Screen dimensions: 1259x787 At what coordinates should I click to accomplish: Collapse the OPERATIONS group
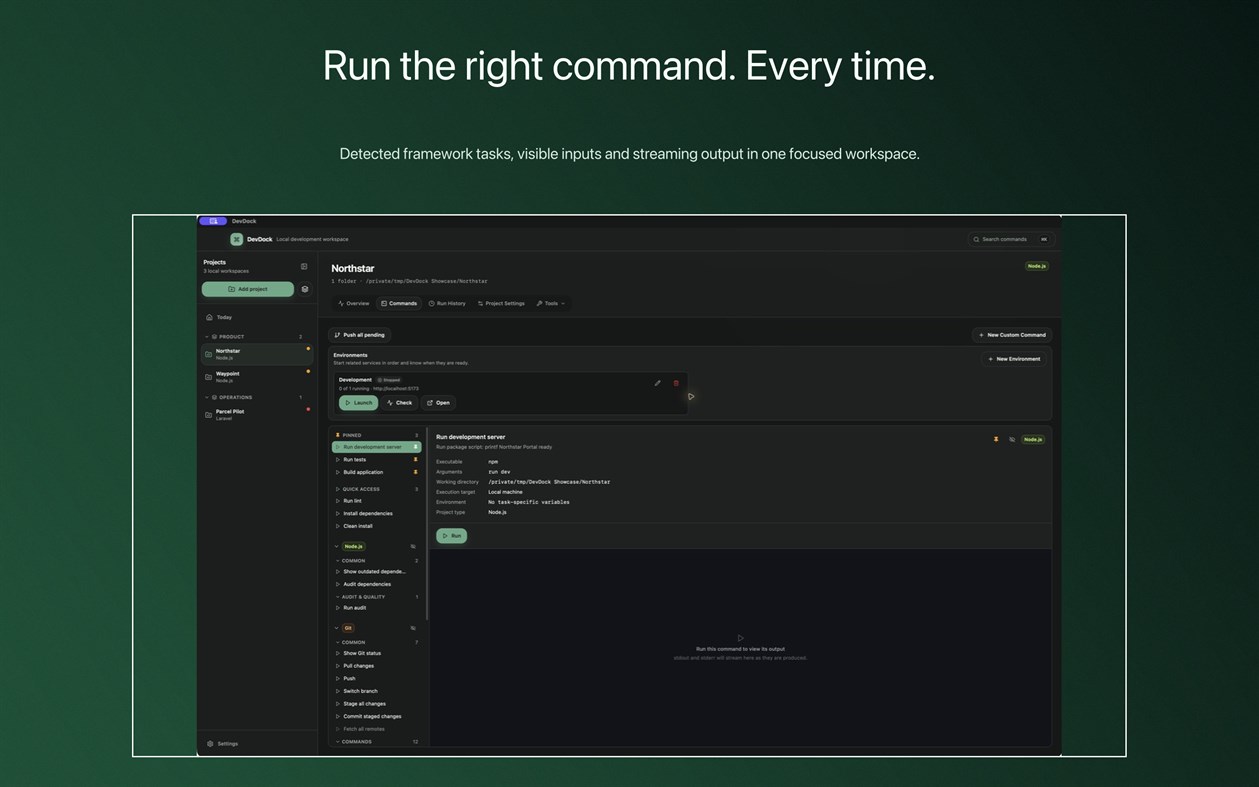[207, 397]
